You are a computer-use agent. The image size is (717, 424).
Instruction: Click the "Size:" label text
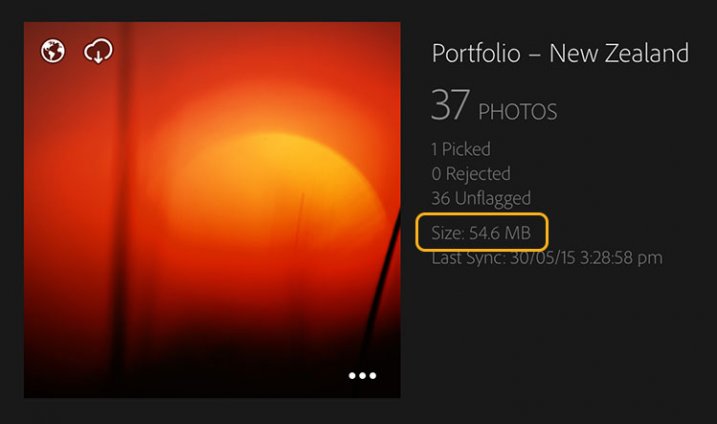[x=446, y=234]
